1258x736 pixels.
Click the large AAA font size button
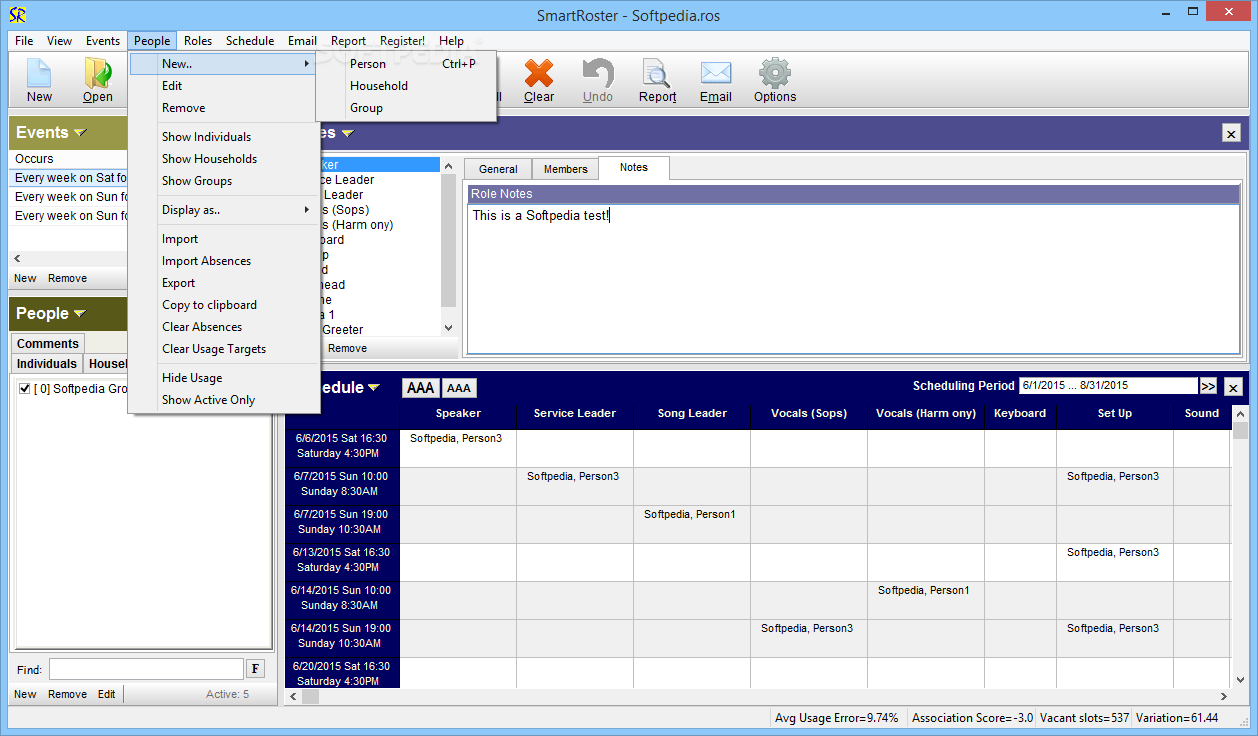(x=421, y=388)
